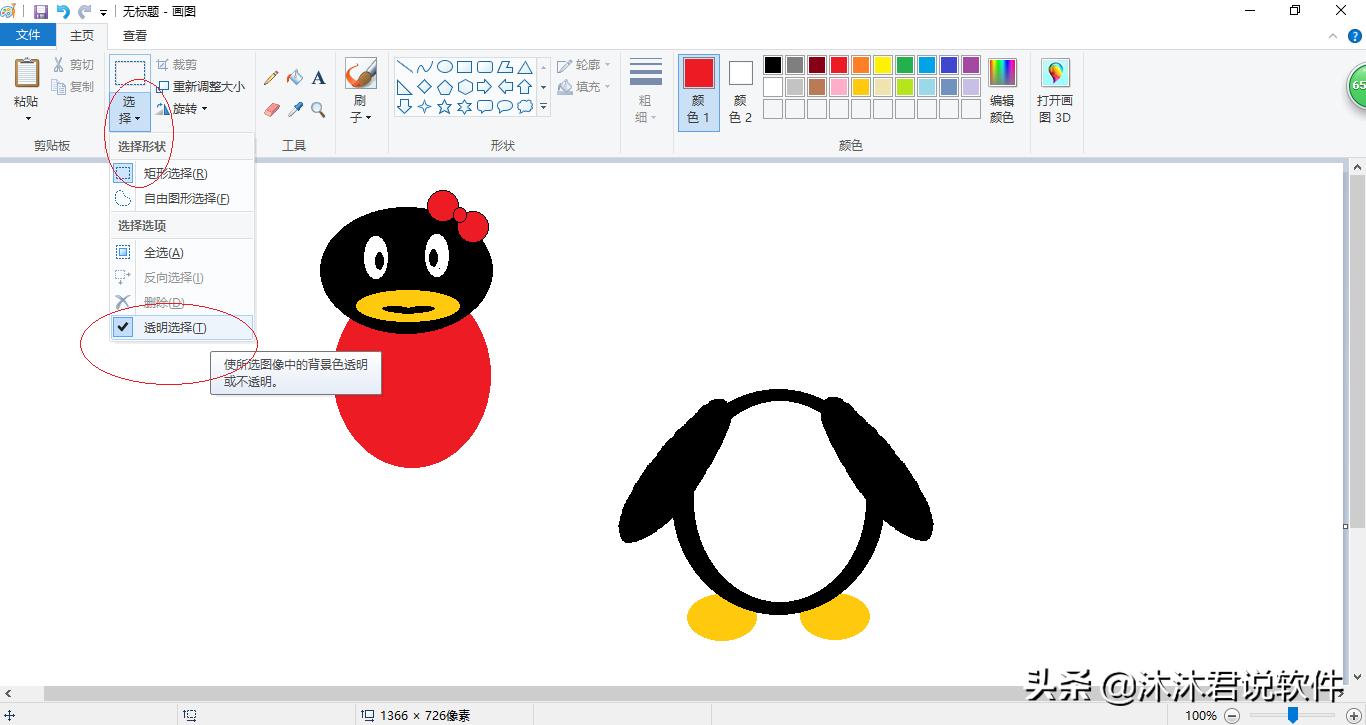Choose Free-form selection (自由图形选择)
This screenshot has height=725, width=1366.
[181, 199]
